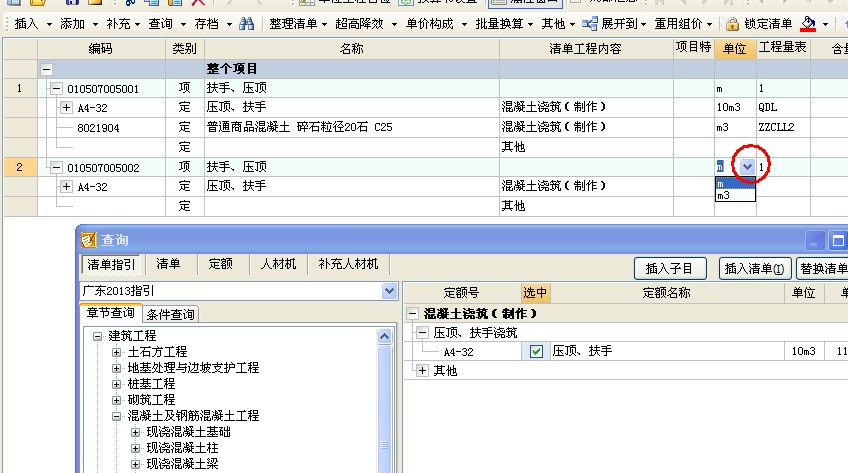Expand A4-32 under item 010507005001
The height and width of the screenshot is (473, 848).
point(66,108)
